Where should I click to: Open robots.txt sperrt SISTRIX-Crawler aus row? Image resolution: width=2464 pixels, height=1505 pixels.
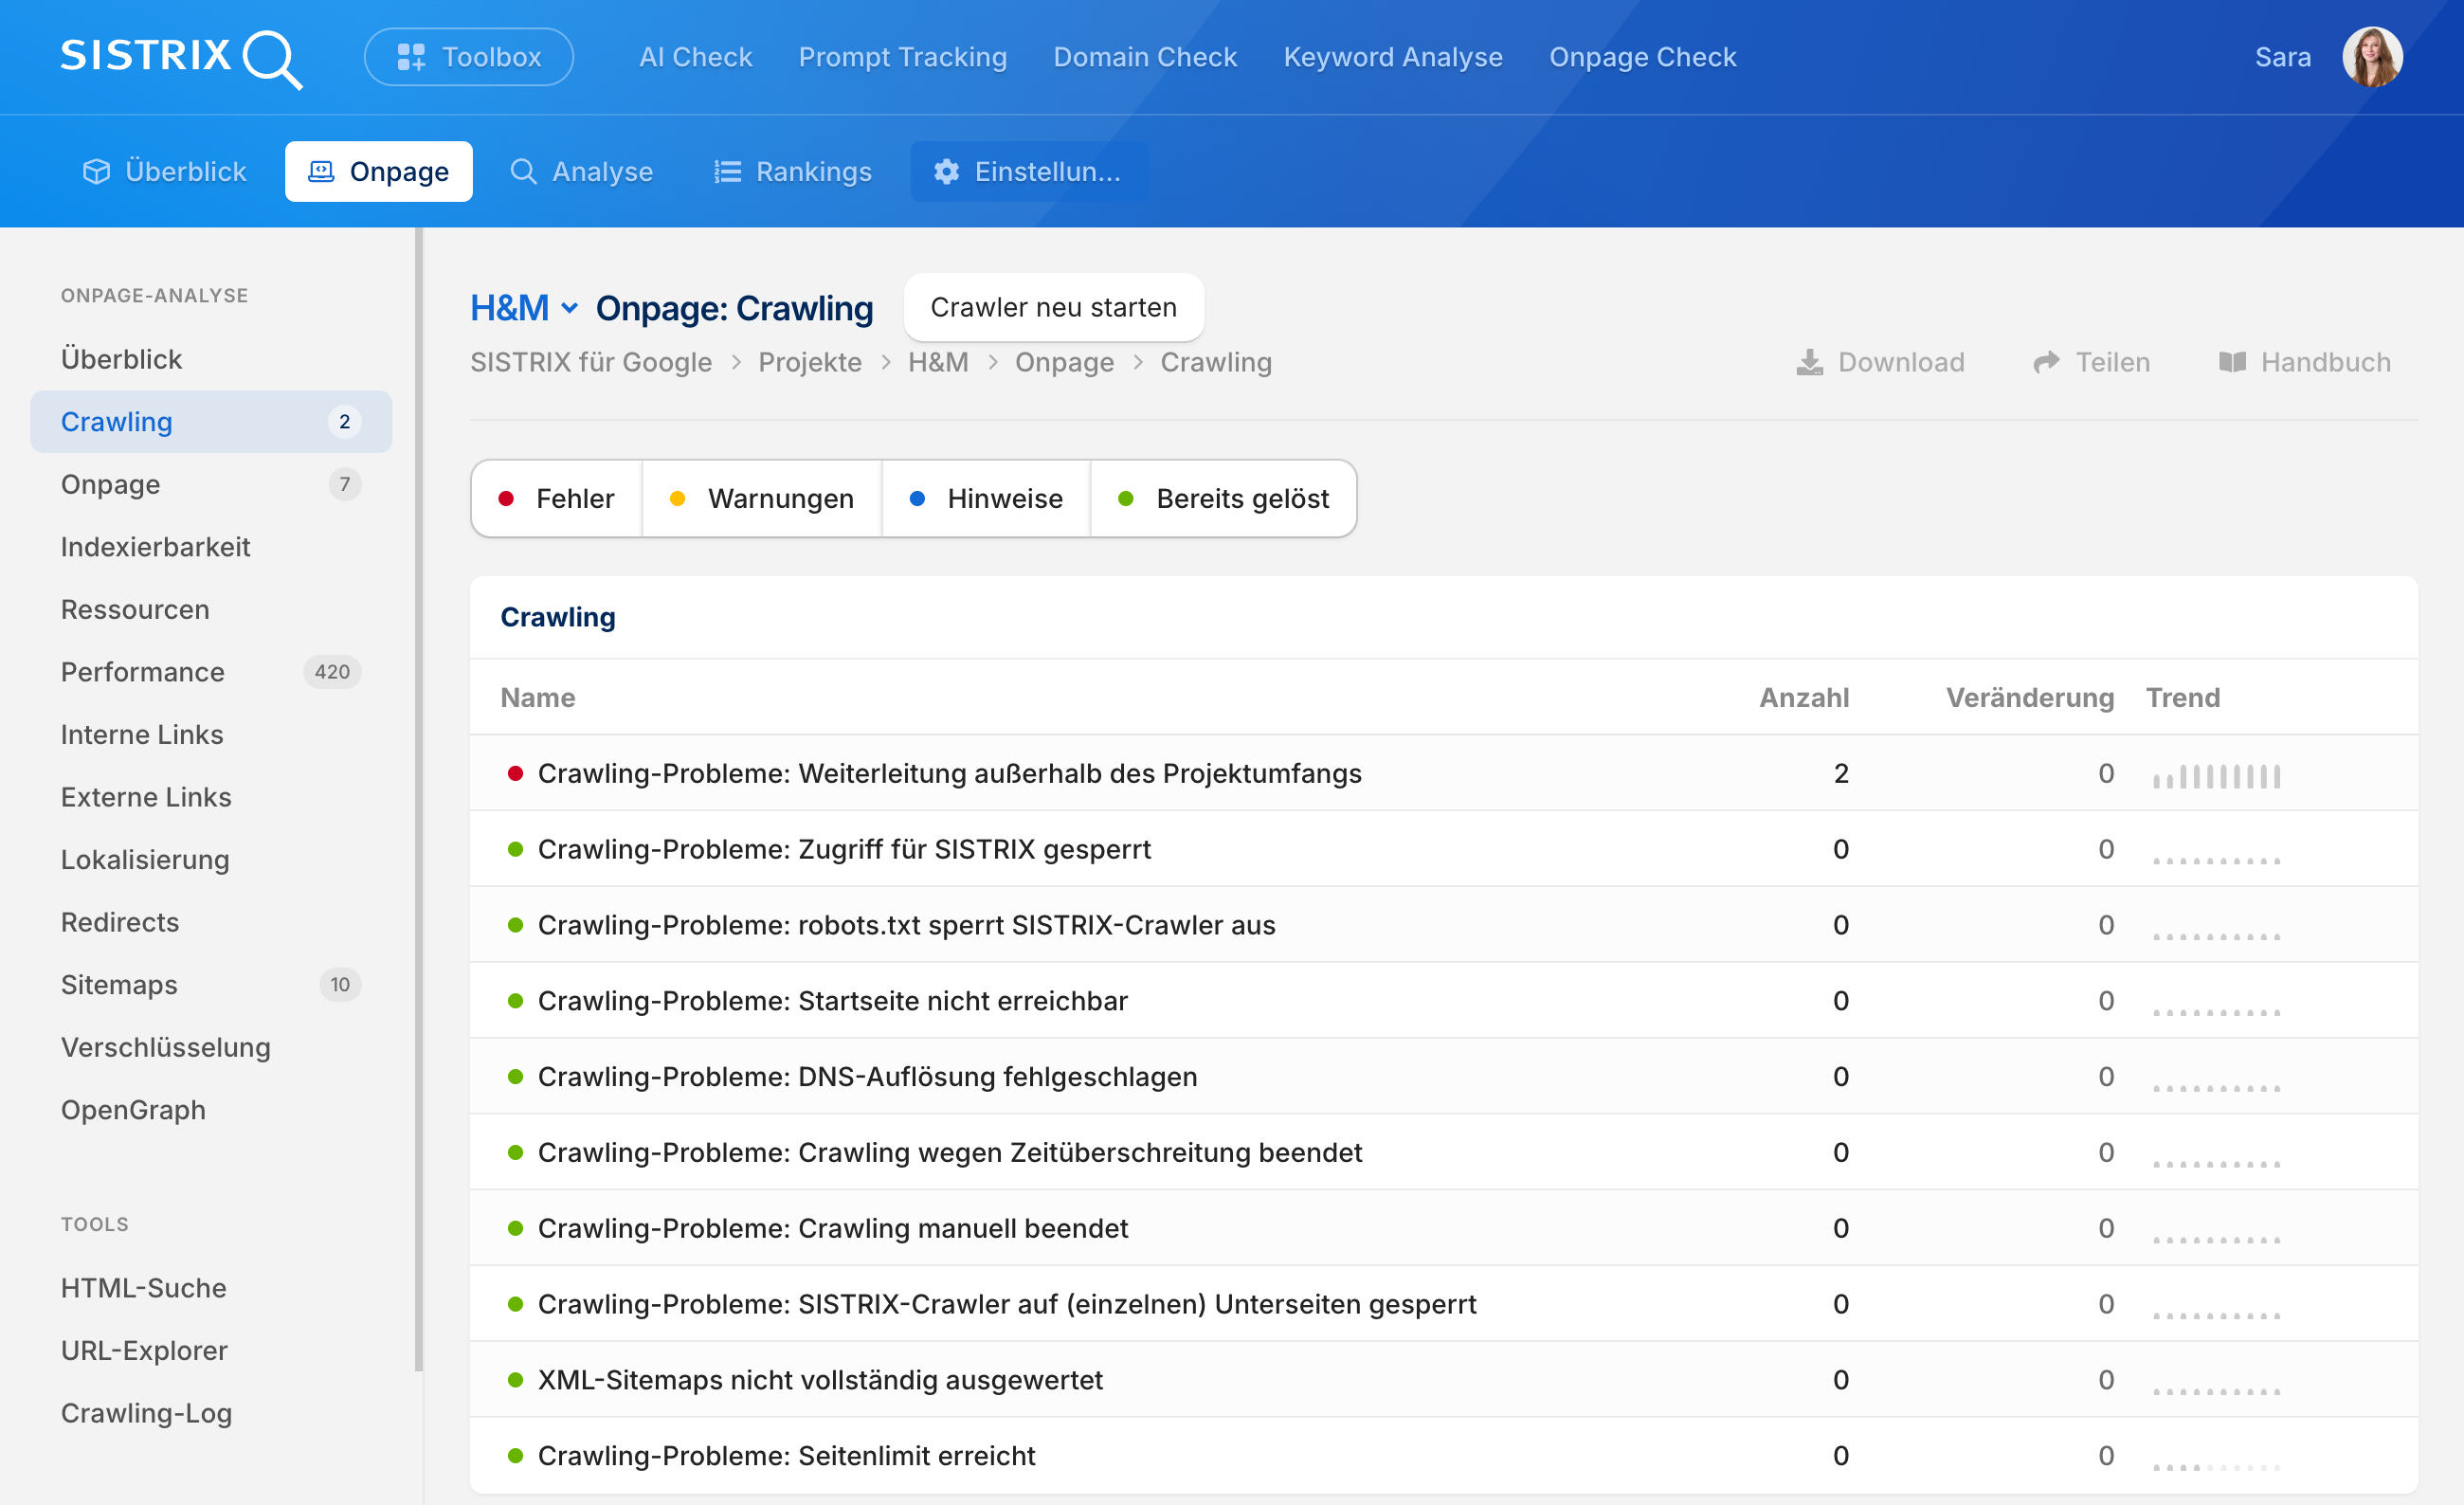tap(1444, 924)
